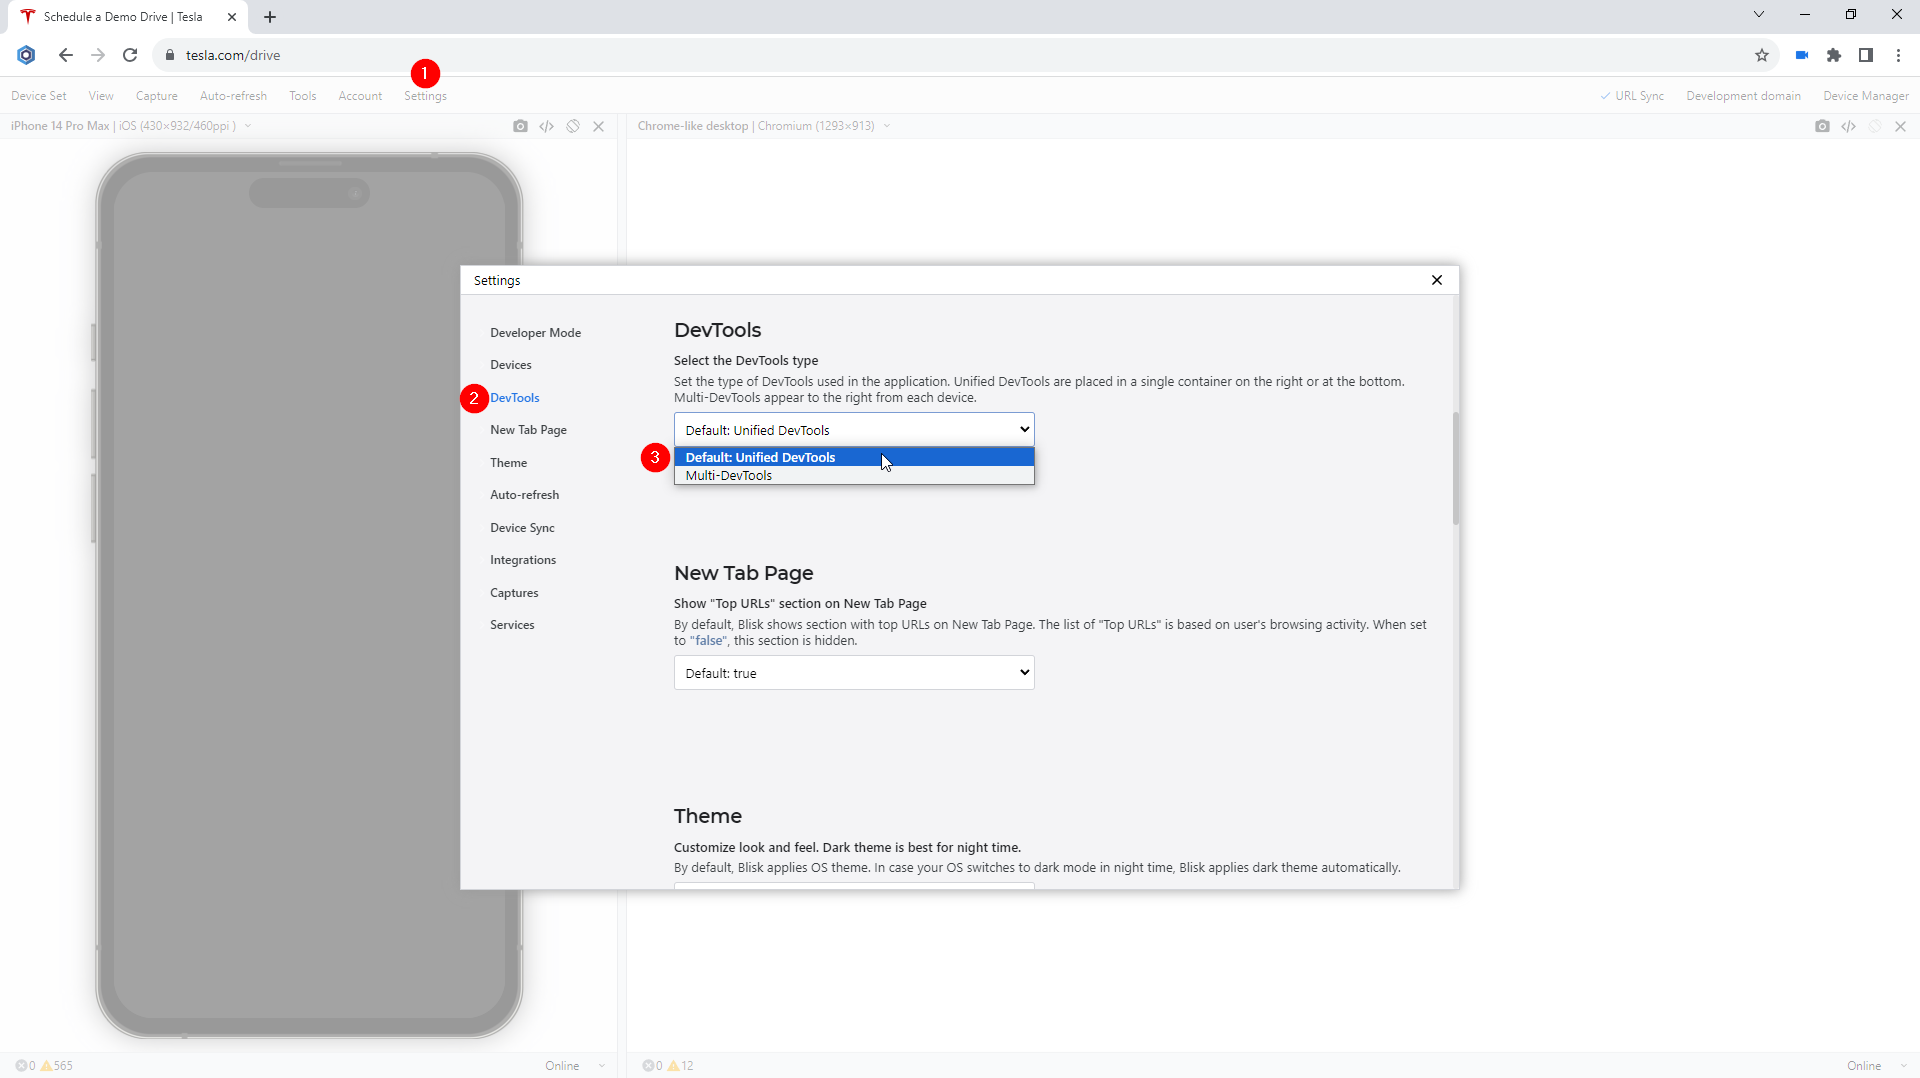This screenshot has width=1920, height=1078.
Task: Capture a screenshot of the desktop Chromium panel
Action: point(1823,126)
